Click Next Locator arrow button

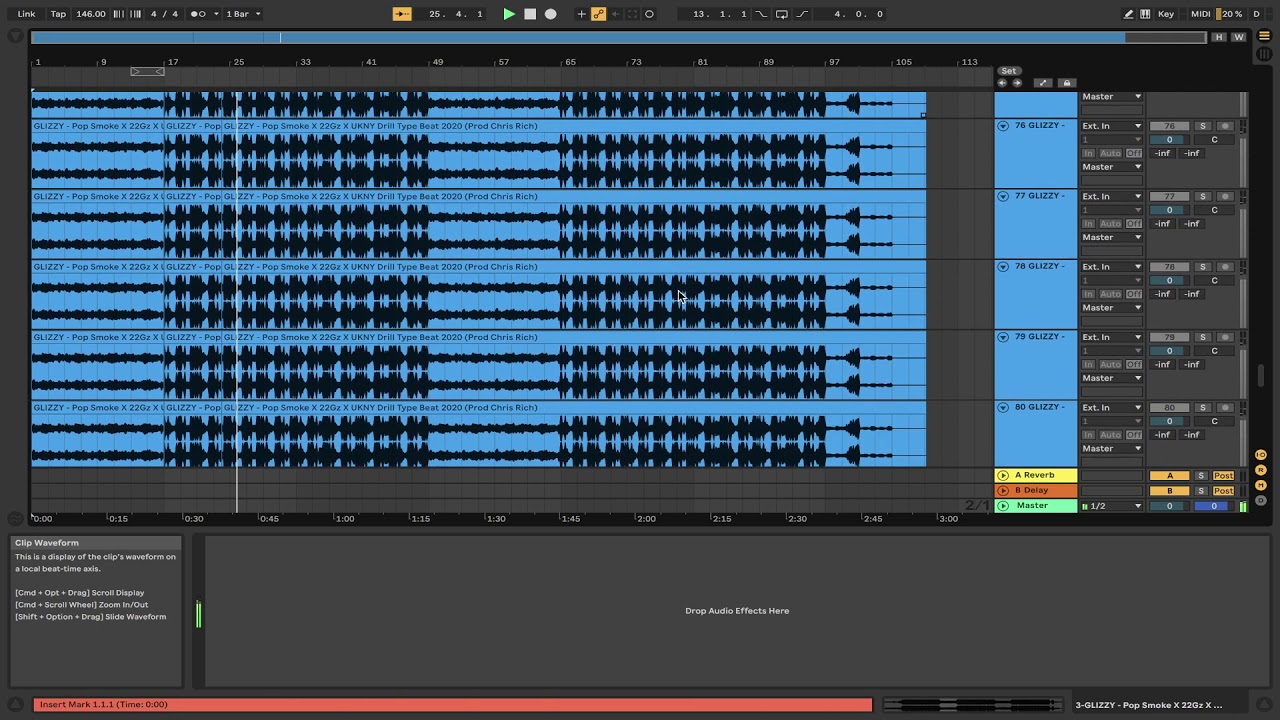1017,83
